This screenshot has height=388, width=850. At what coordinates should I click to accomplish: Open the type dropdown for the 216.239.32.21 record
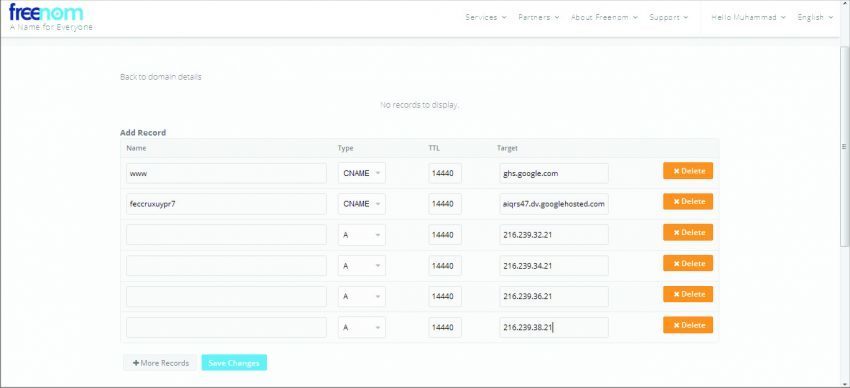[x=362, y=235]
